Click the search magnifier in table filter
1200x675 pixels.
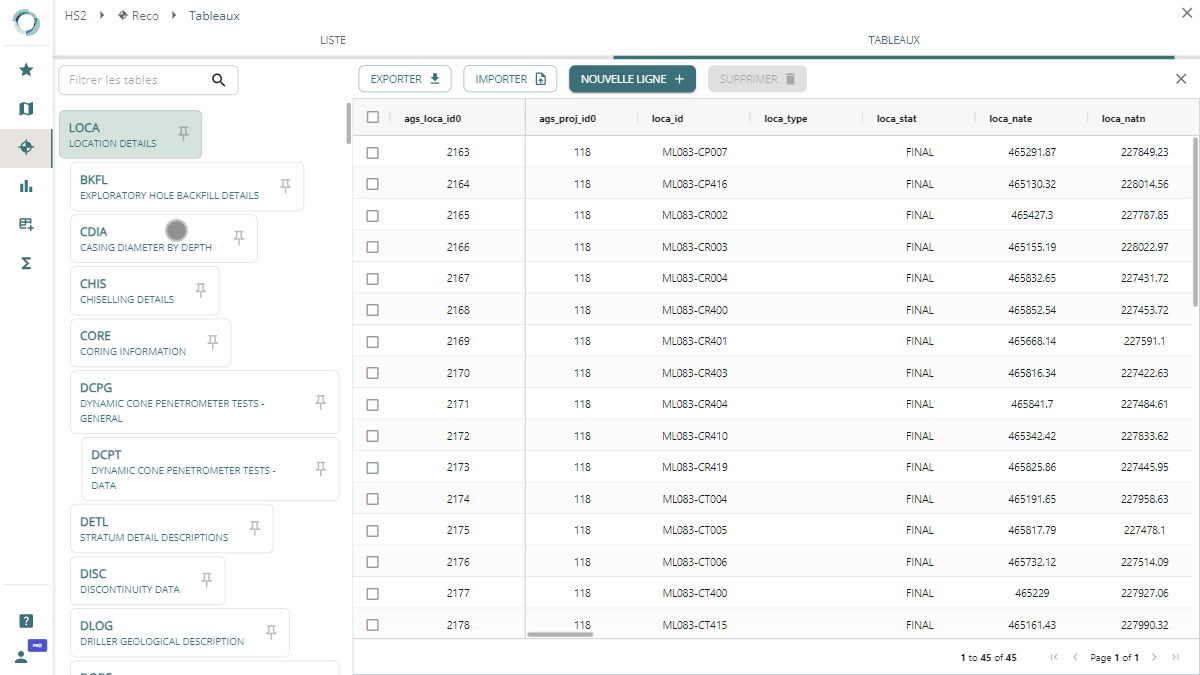[x=219, y=80]
